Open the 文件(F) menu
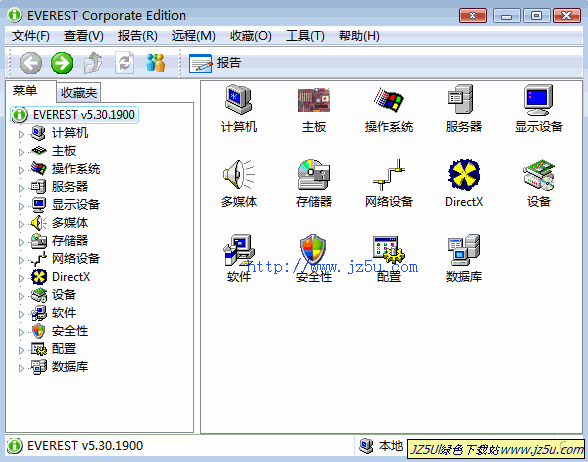The height and width of the screenshot is (462, 588). pyautogui.click(x=30, y=36)
